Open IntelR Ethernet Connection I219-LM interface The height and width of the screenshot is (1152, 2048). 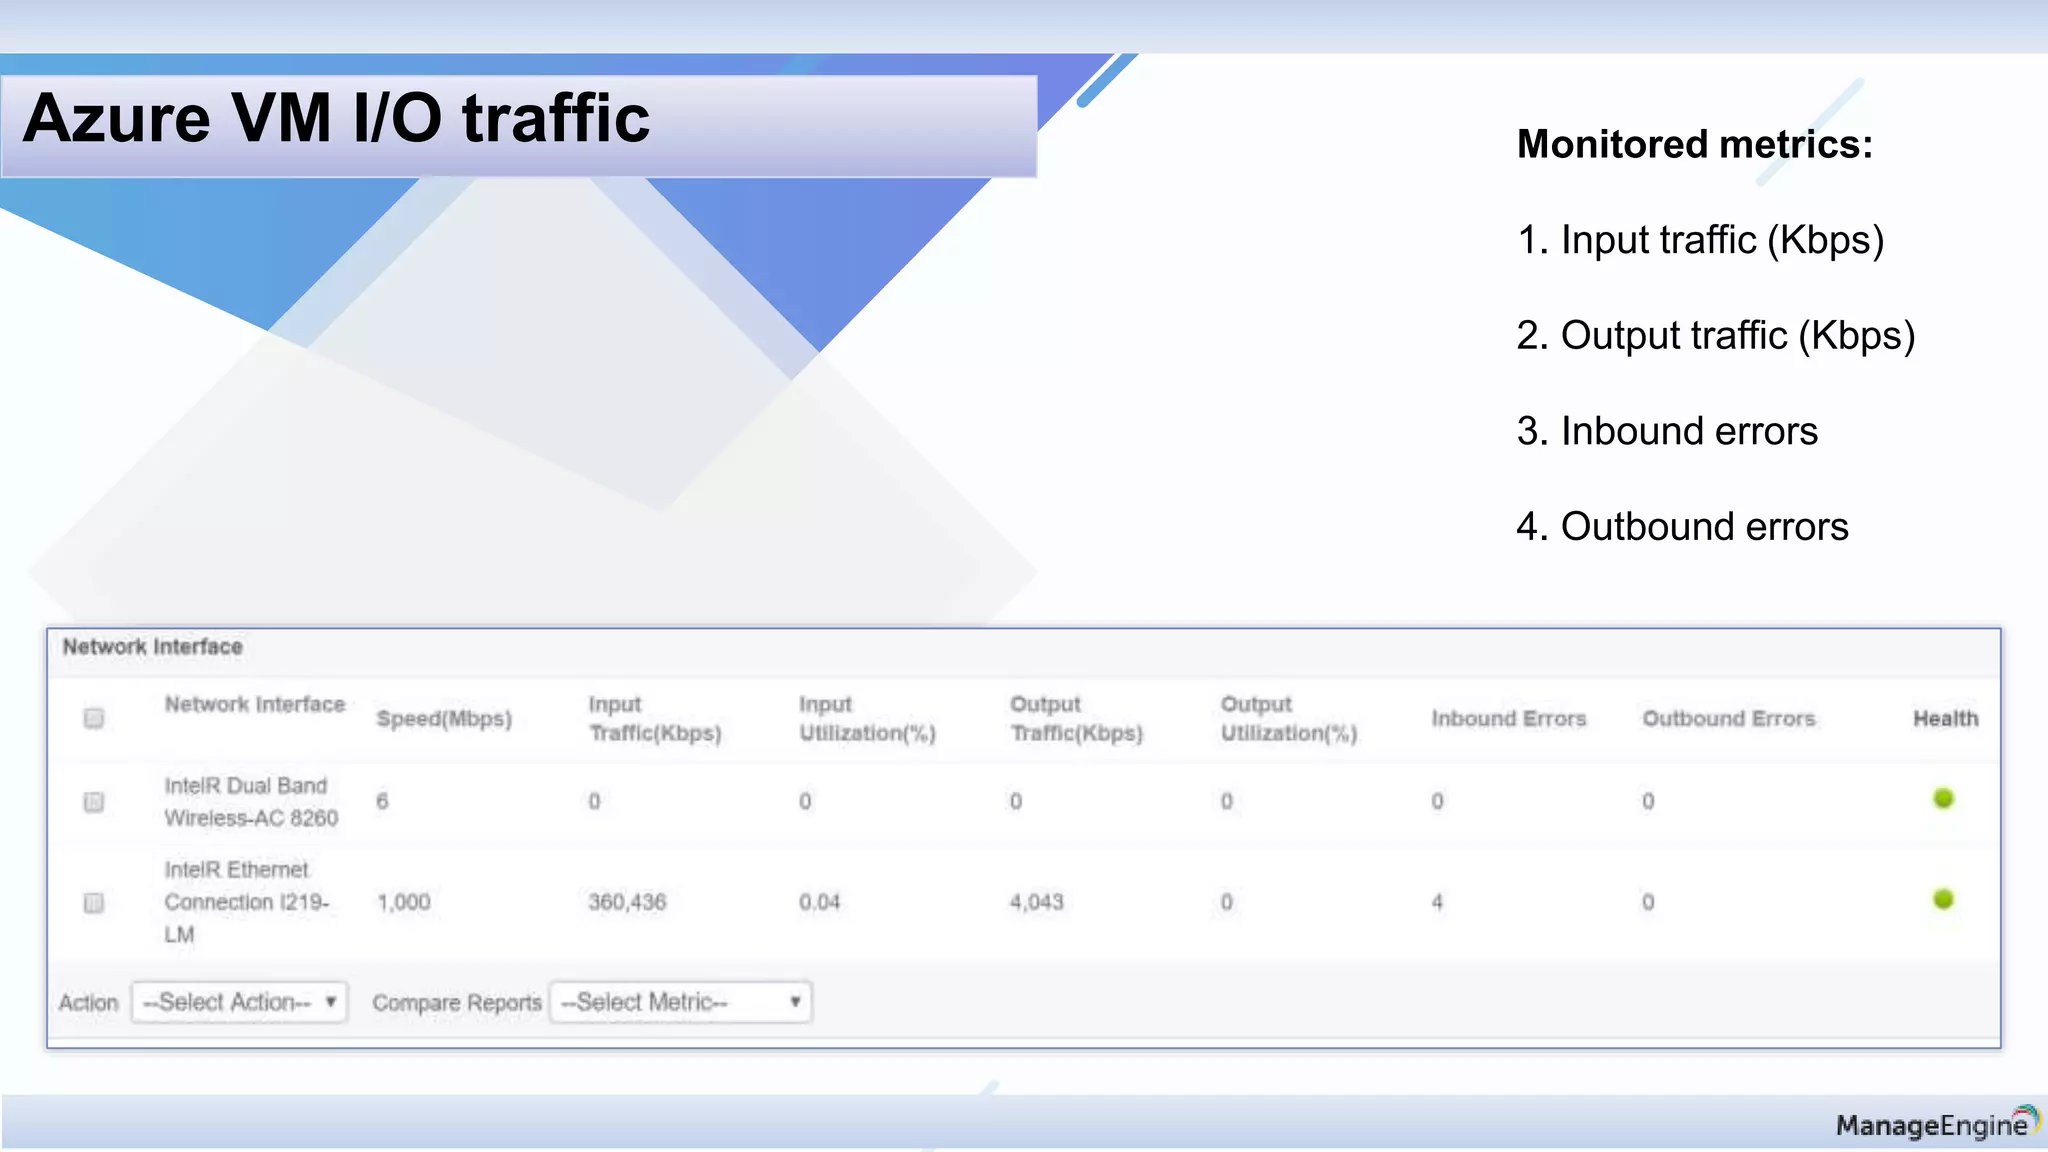[x=246, y=902]
